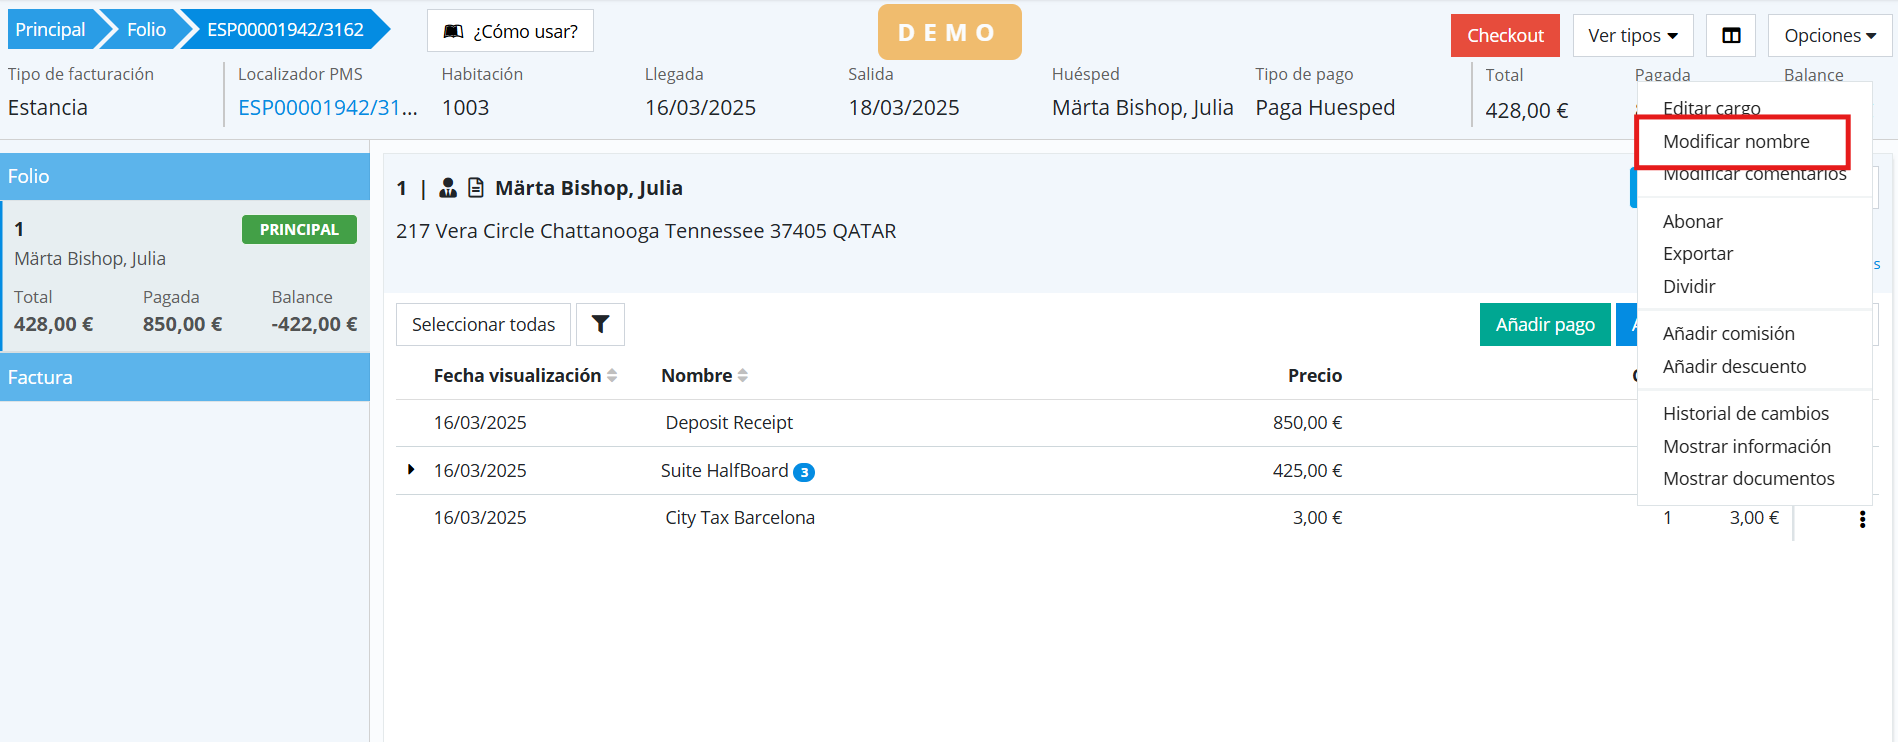
Task: Select Modificar nombre from the context menu
Action: pos(1736,142)
